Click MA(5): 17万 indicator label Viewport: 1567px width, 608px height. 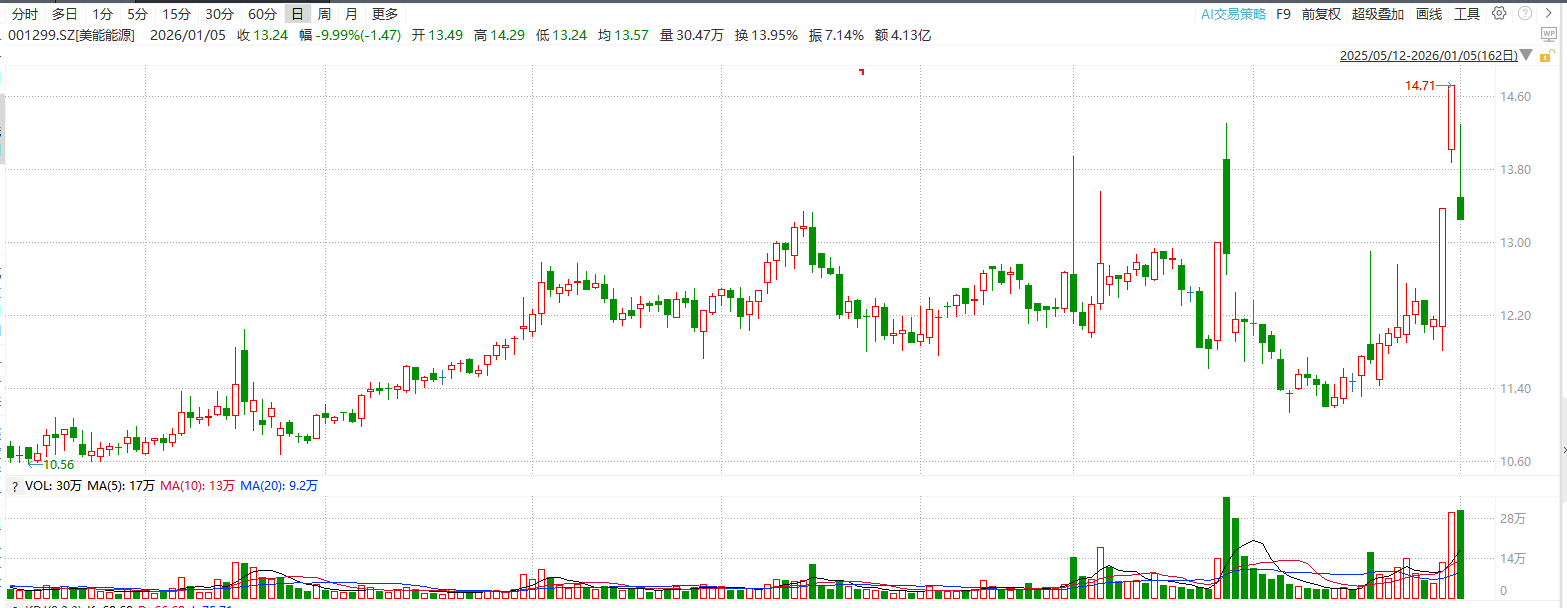pyautogui.click(x=121, y=486)
